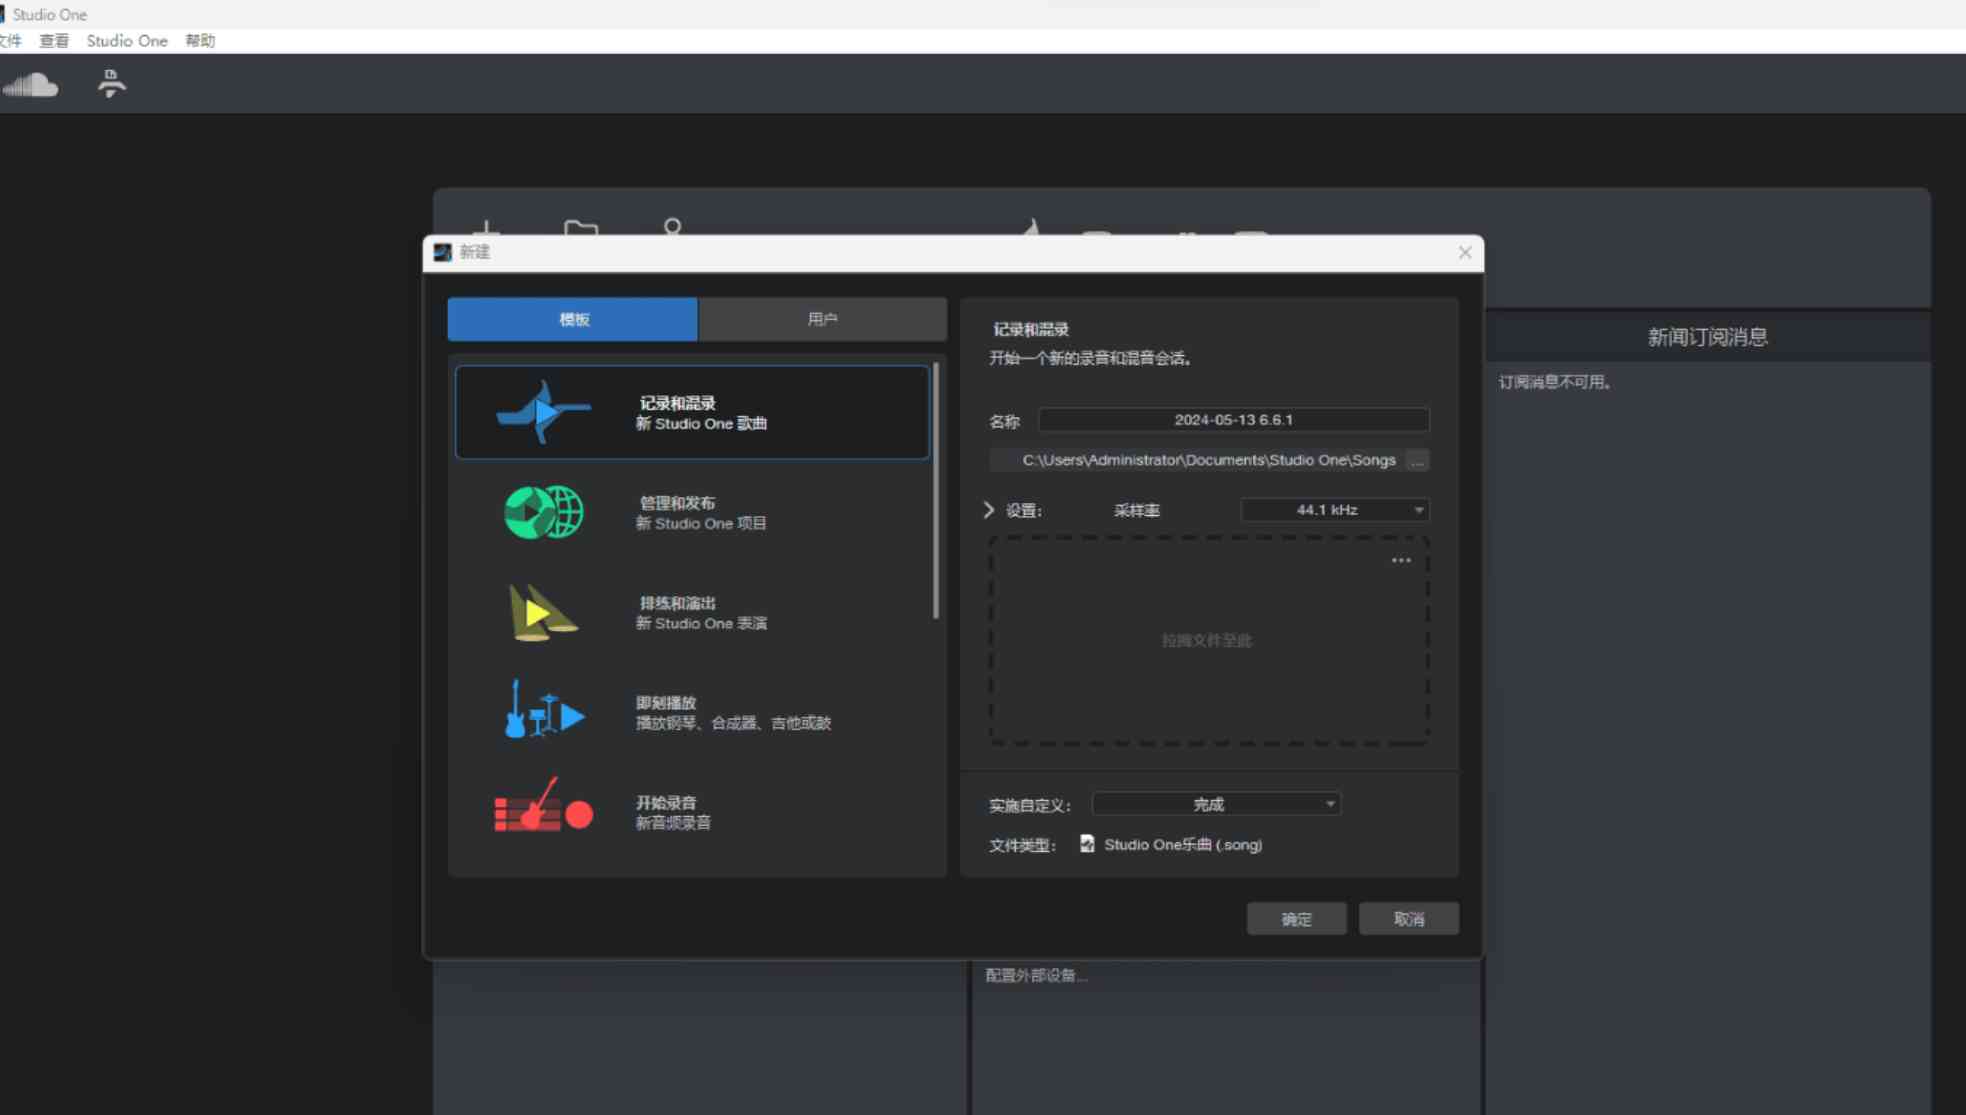The height and width of the screenshot is (1115, 1966).
Task: Expand the 设置 disclosure arrow
Action: pyautogui.click(x=989, y=510)
